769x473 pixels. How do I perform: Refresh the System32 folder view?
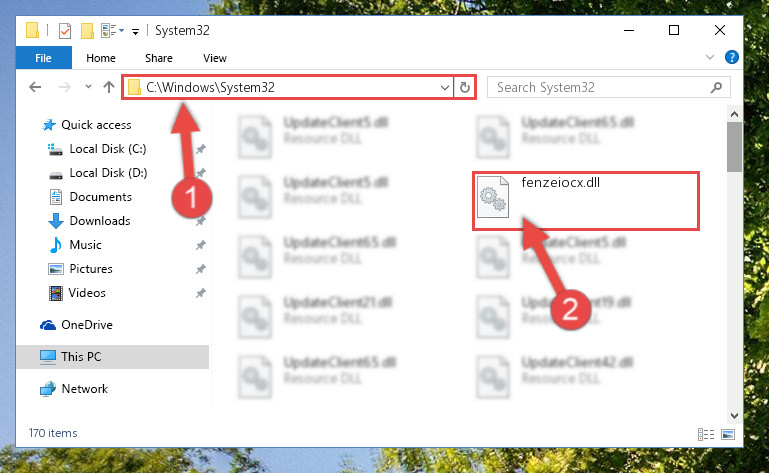tap(464, 88)
